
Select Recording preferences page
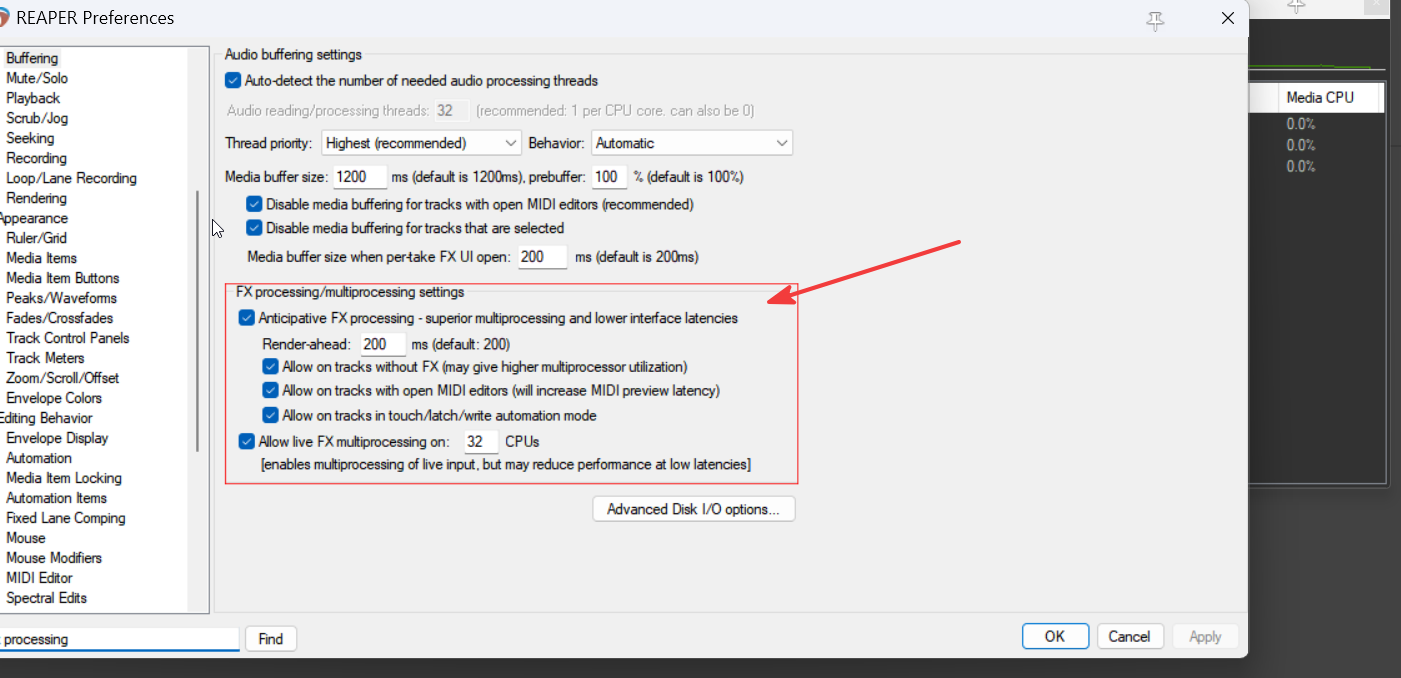36,158
